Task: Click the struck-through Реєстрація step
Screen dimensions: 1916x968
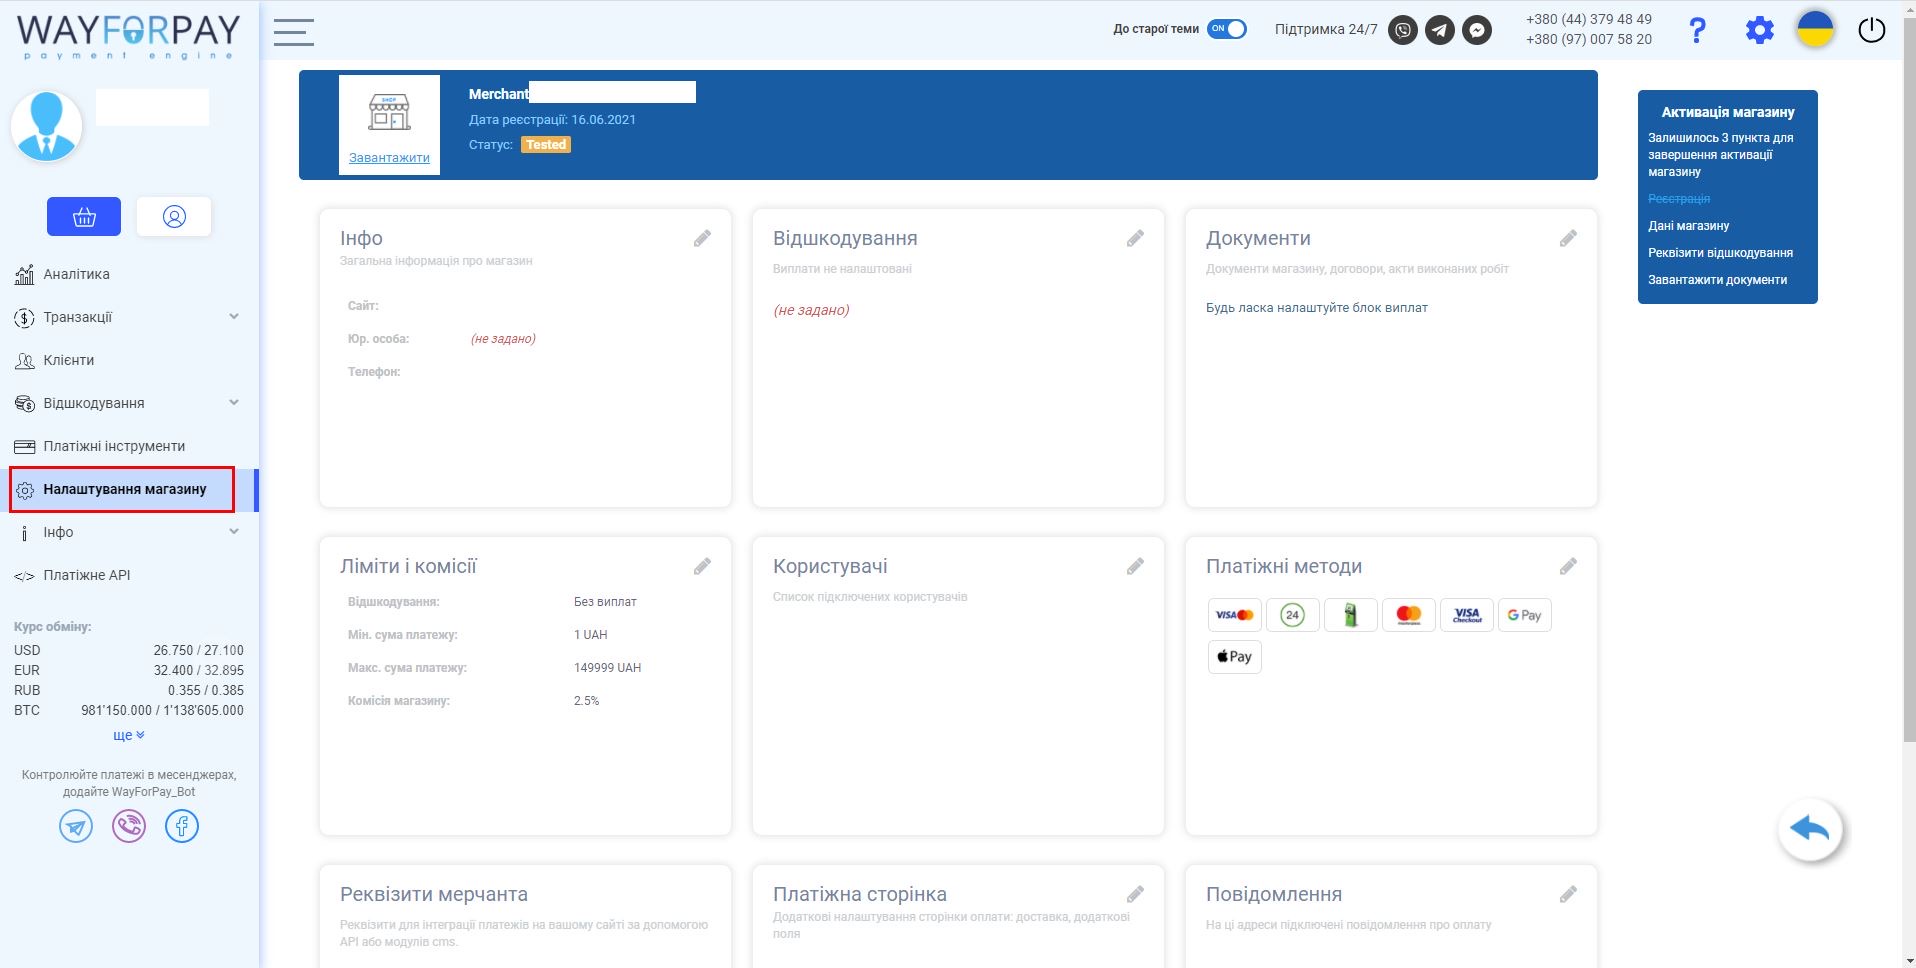Action: [x=1679, y=199]
